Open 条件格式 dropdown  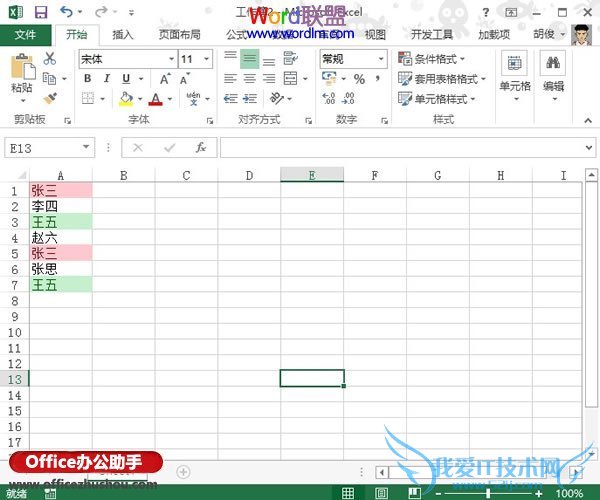(432, 59)
